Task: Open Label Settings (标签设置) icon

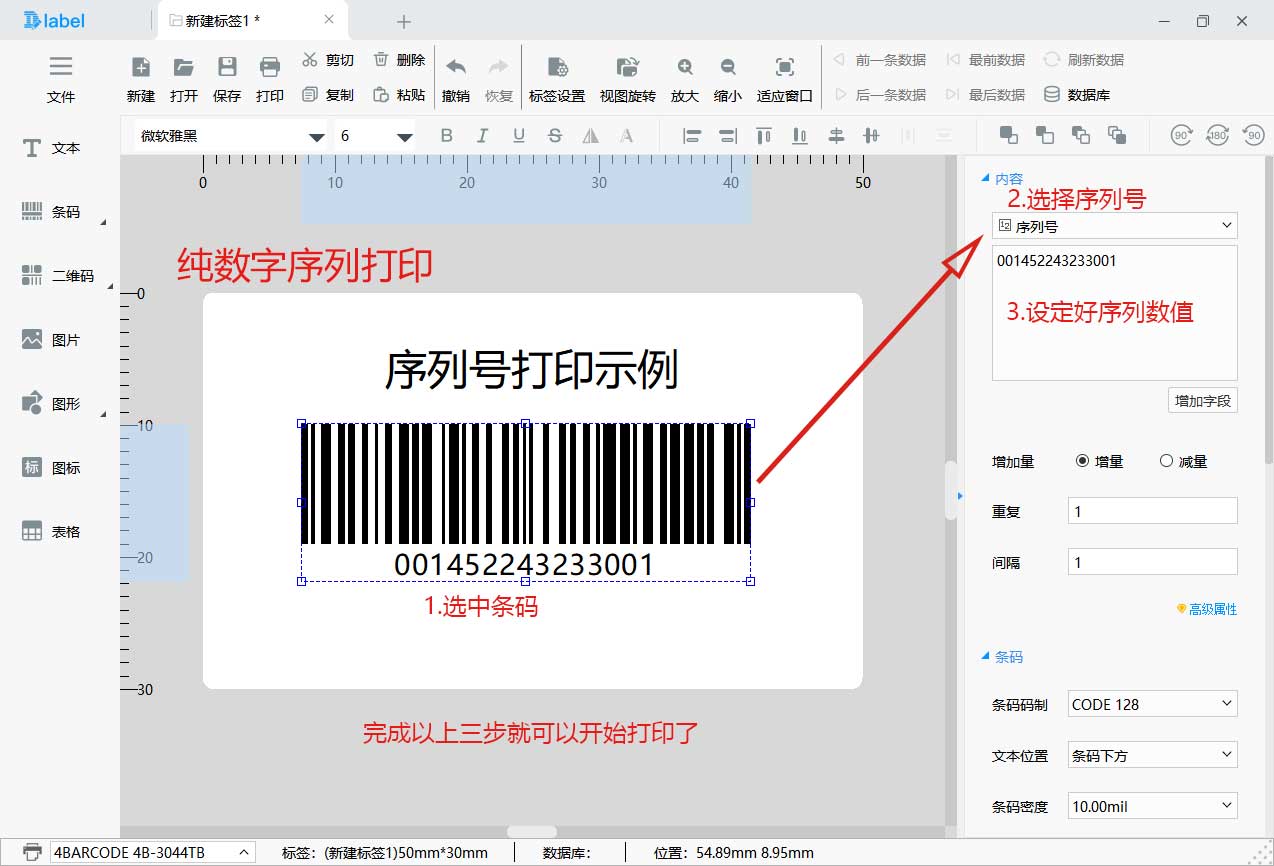Action: click(556, 68)
